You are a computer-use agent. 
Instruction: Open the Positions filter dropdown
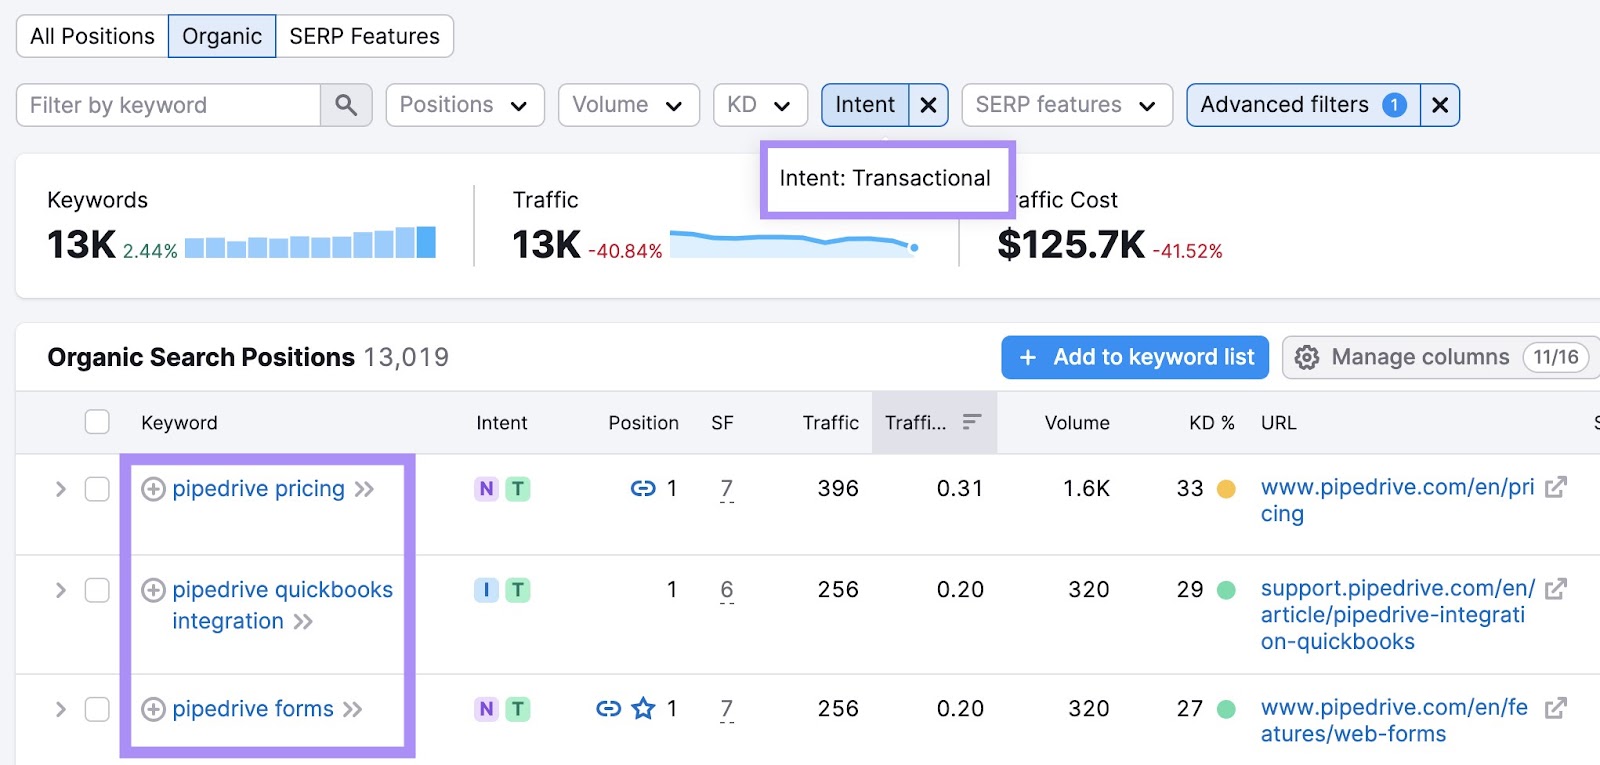coord(465,105)
